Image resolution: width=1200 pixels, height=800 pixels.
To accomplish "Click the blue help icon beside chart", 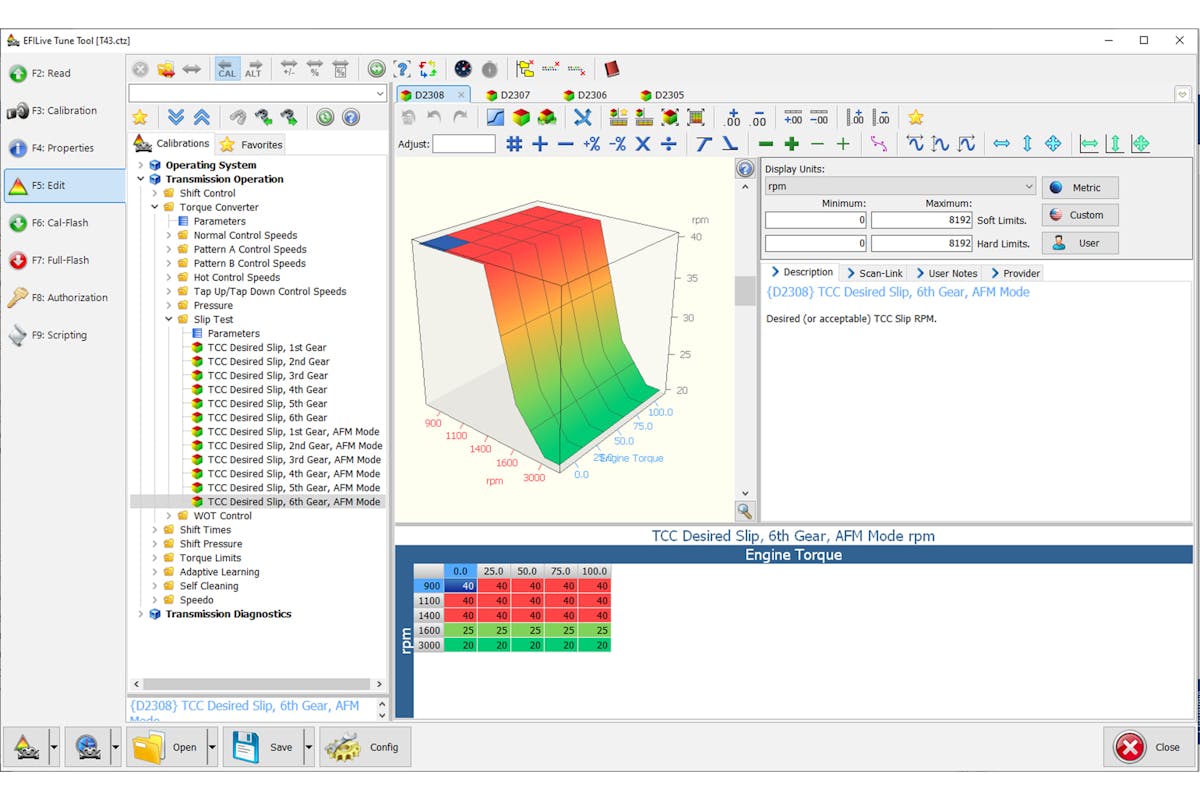I will click(x=744, y=169).
